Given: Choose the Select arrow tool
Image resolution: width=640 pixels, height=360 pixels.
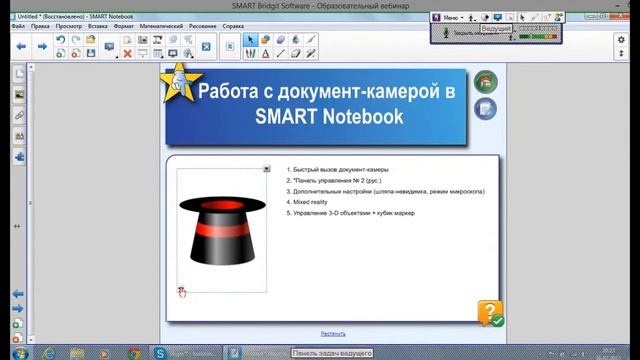Looking at the screenshot, I should coord(250,40).
